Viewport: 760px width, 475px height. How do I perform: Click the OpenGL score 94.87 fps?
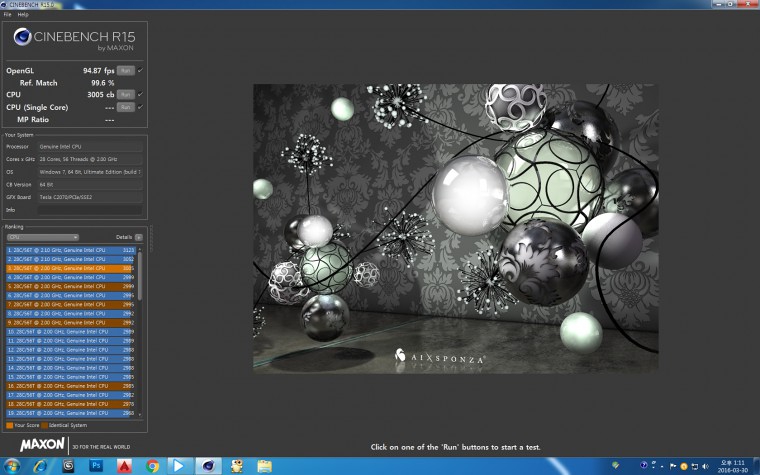(98, 71)
